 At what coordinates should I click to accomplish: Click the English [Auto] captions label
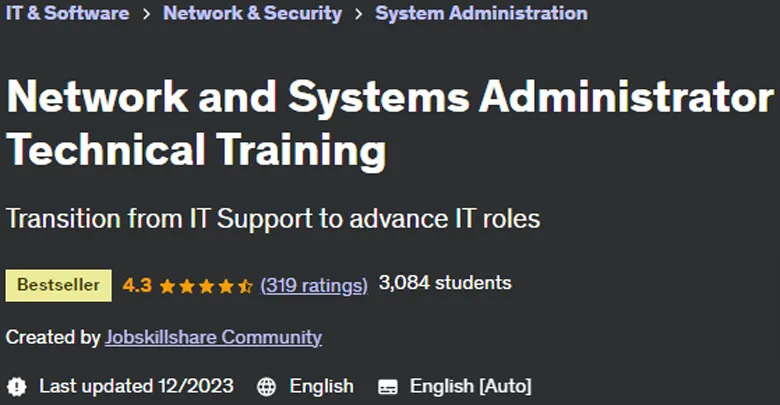[471, 386]
